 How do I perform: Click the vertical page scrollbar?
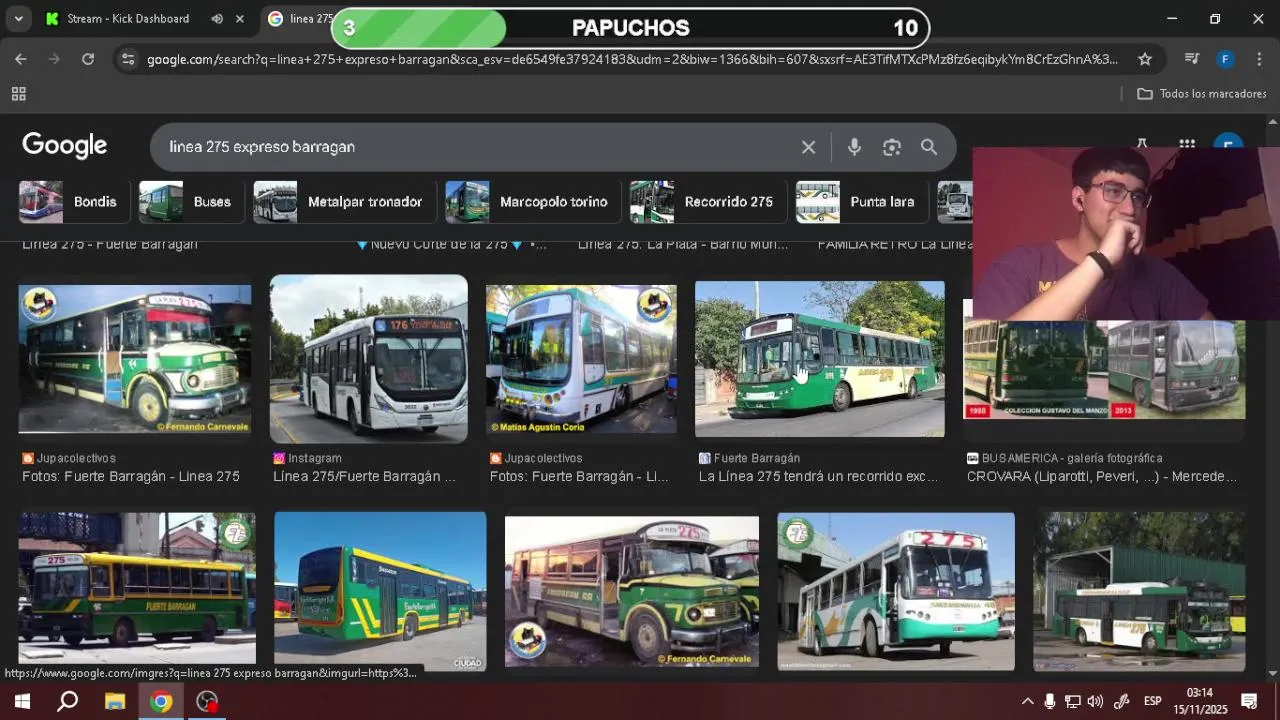pos(1272,400)
